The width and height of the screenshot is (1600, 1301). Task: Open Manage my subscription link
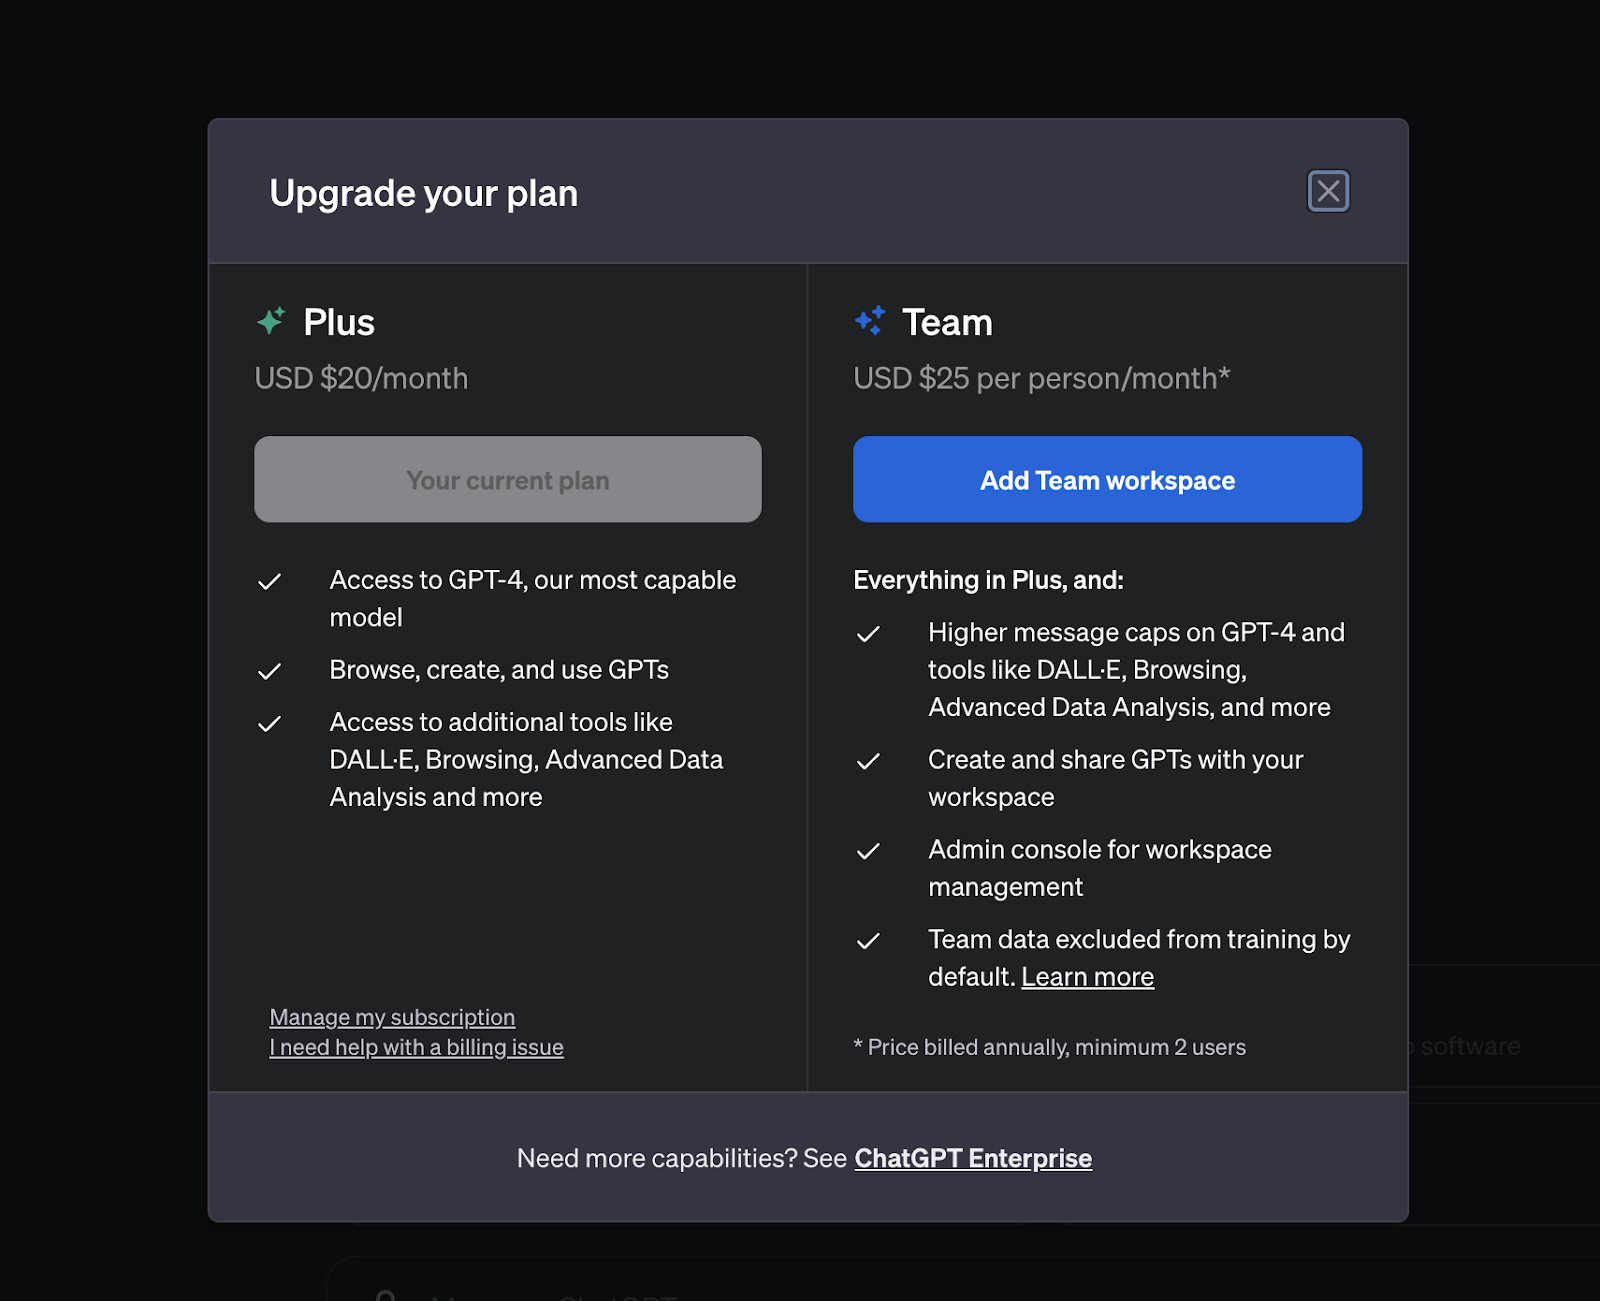coord(392,1017)
